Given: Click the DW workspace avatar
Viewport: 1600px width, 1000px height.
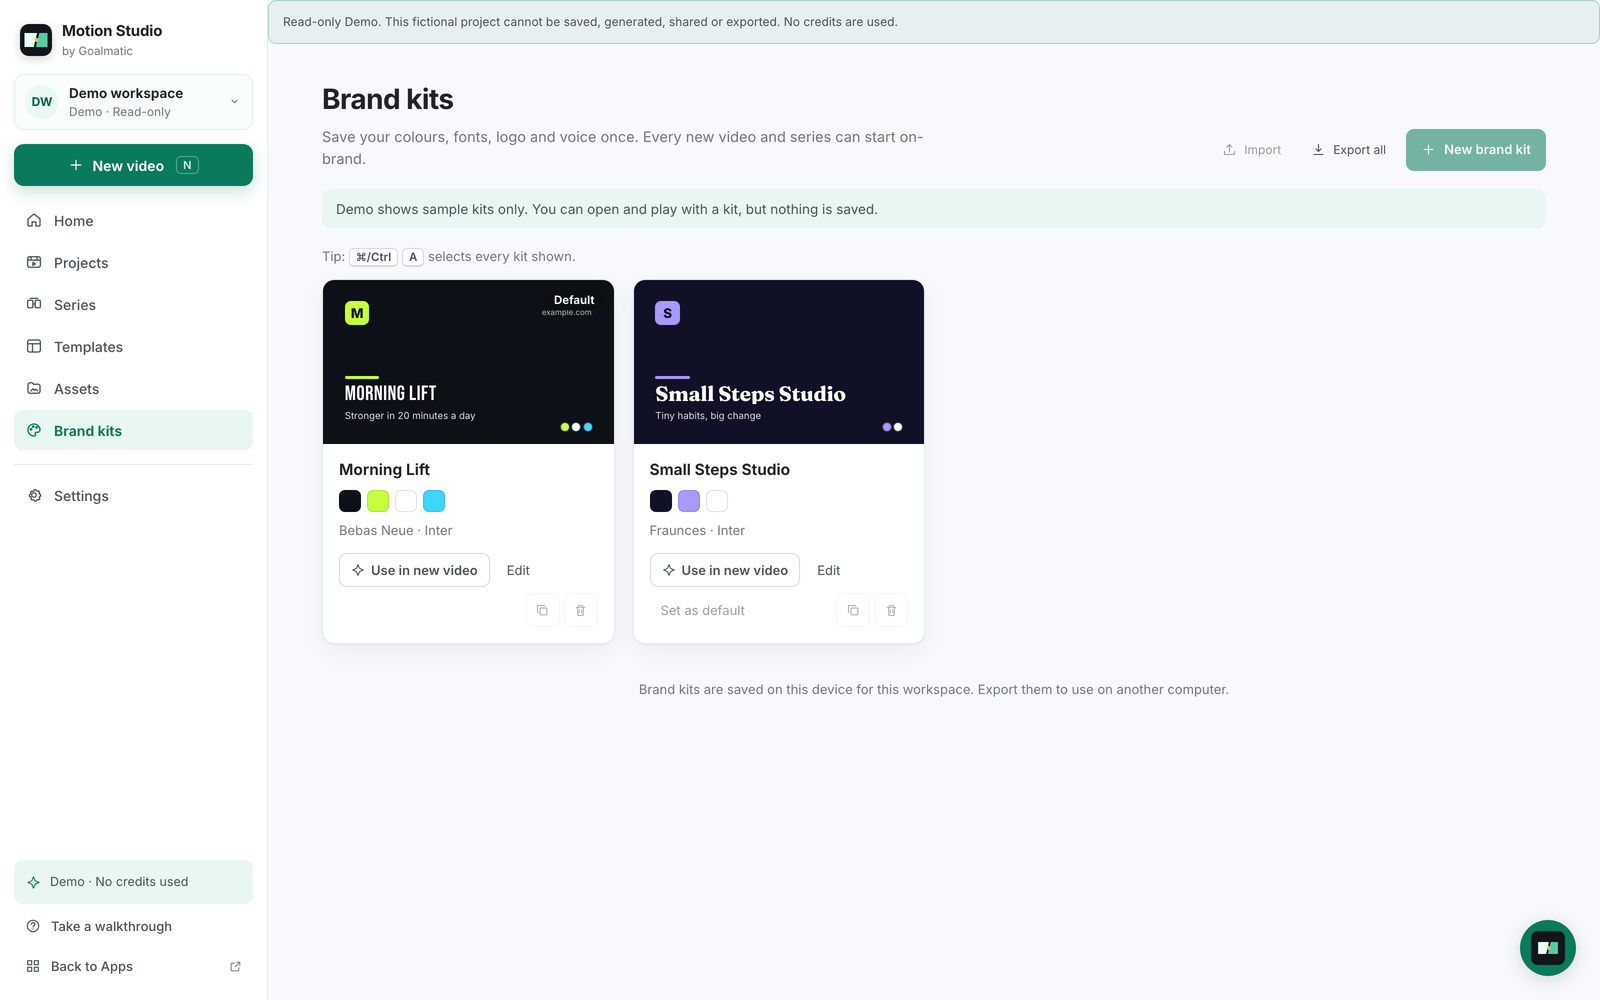Looking at the screenshot, I should (x=42, y=102).
